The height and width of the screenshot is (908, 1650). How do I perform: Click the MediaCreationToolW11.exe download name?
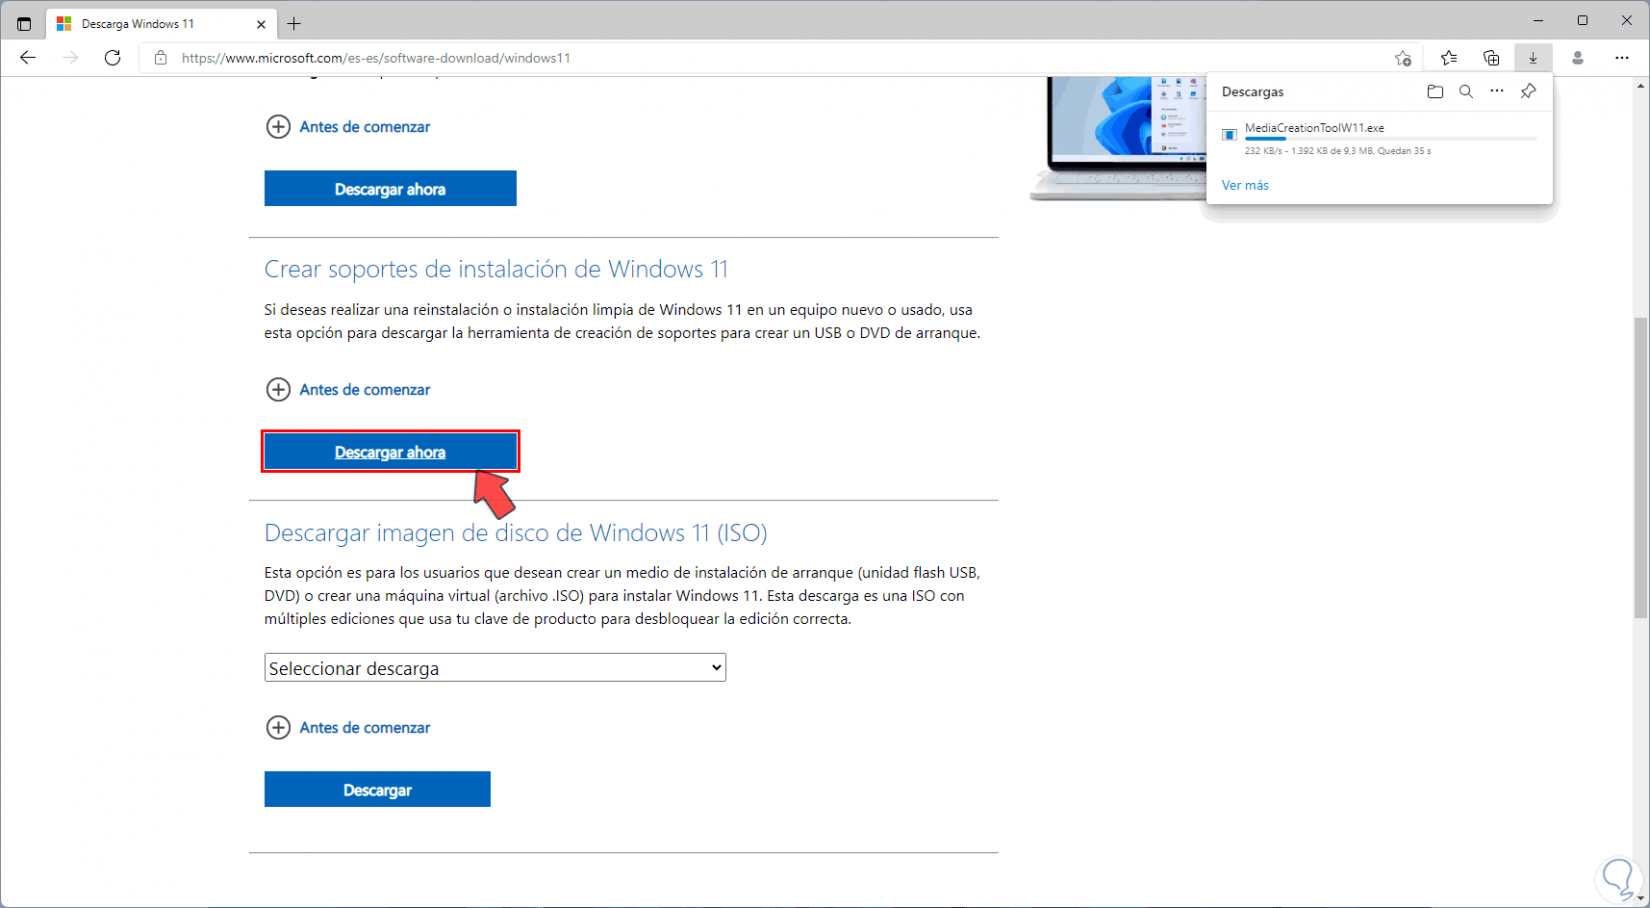1314,128
